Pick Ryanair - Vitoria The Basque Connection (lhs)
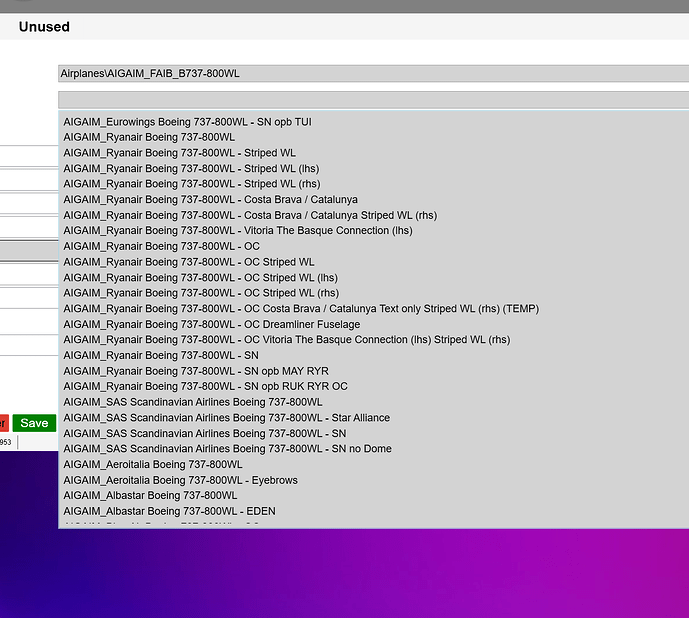689x618 pixels. coord(238,230)
